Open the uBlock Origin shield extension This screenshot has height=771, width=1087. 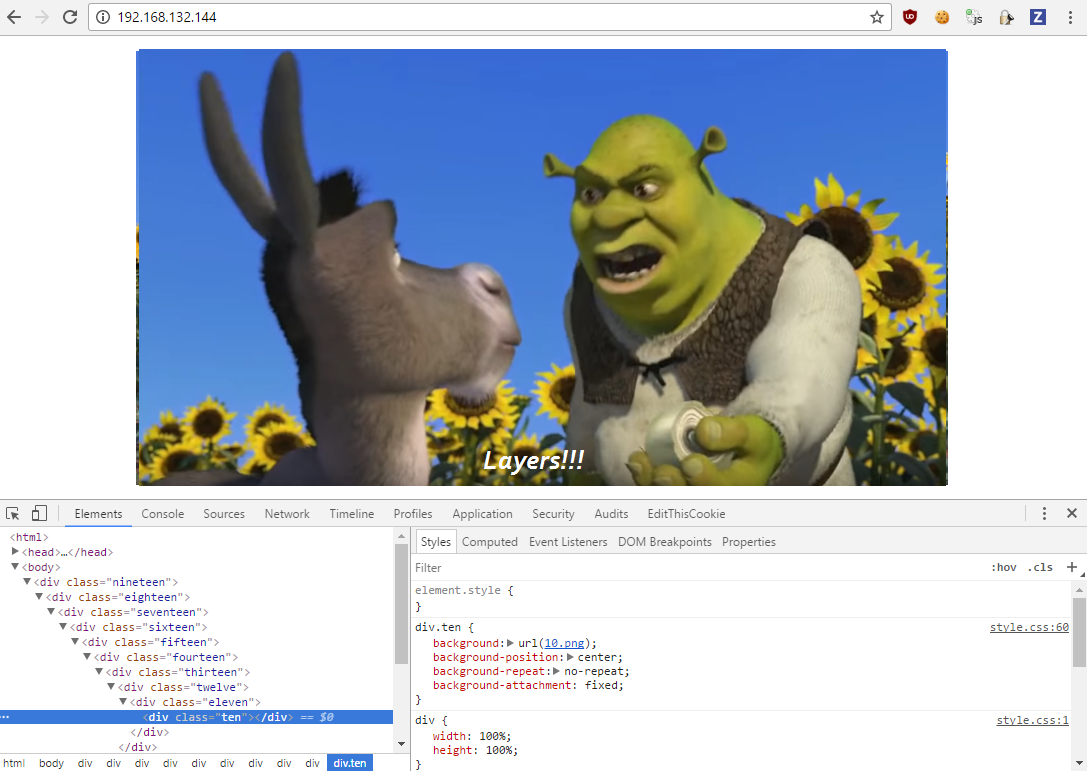pyautogui.click(x=910, y=17)
